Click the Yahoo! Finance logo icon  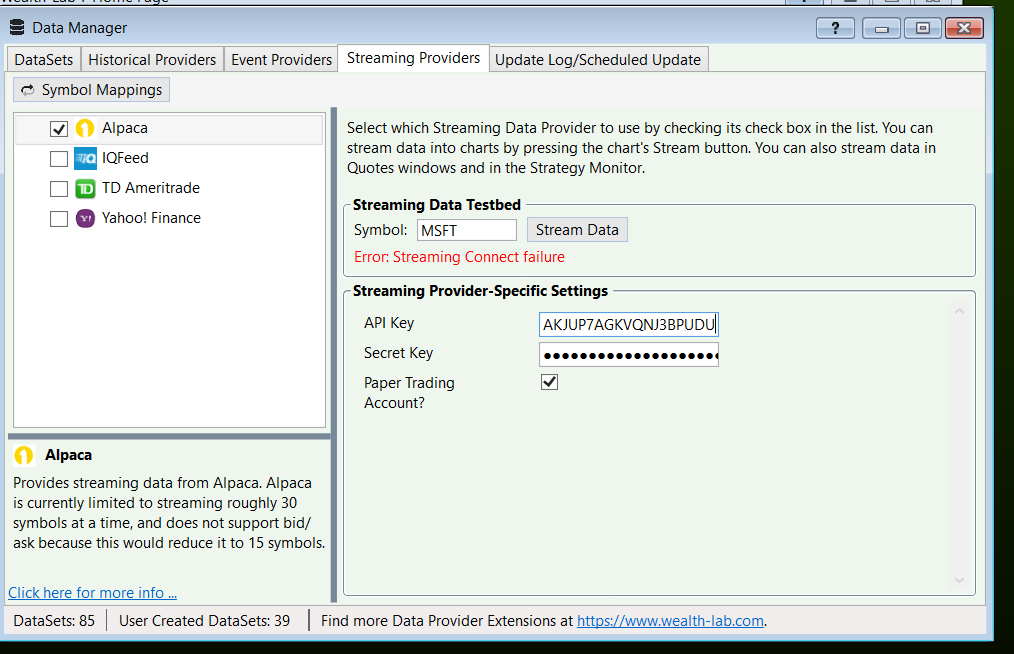coord(85,219)
